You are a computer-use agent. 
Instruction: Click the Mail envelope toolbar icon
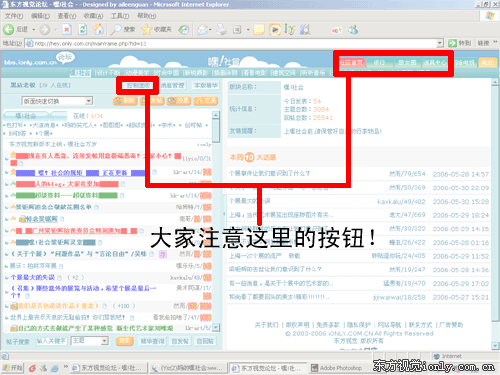[202, 30]
